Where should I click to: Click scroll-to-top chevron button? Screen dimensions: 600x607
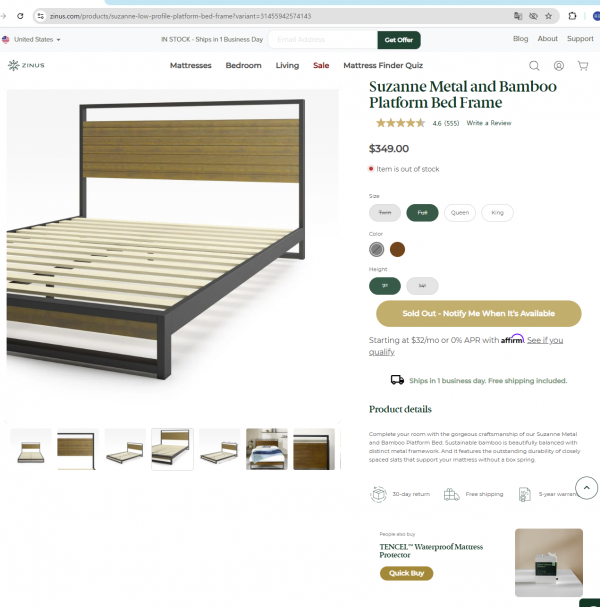point(586,488)
